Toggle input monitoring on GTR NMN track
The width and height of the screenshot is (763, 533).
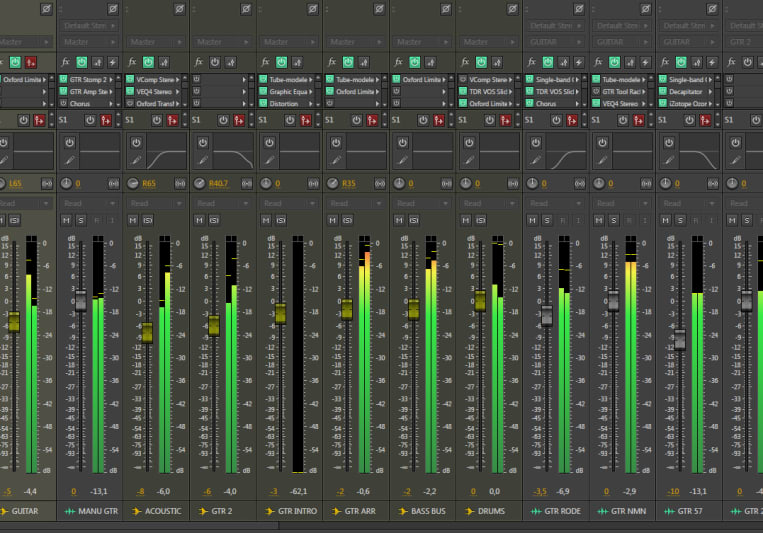[x=644, y=221]
